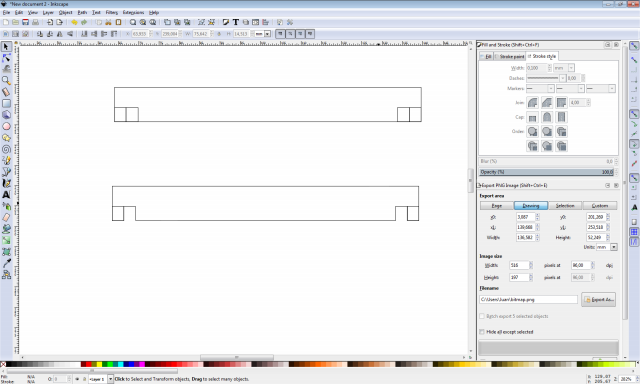Viewport: 640px width, 384px height.
Task: Select the Eraser tool
Action: (x=6, y=218)
